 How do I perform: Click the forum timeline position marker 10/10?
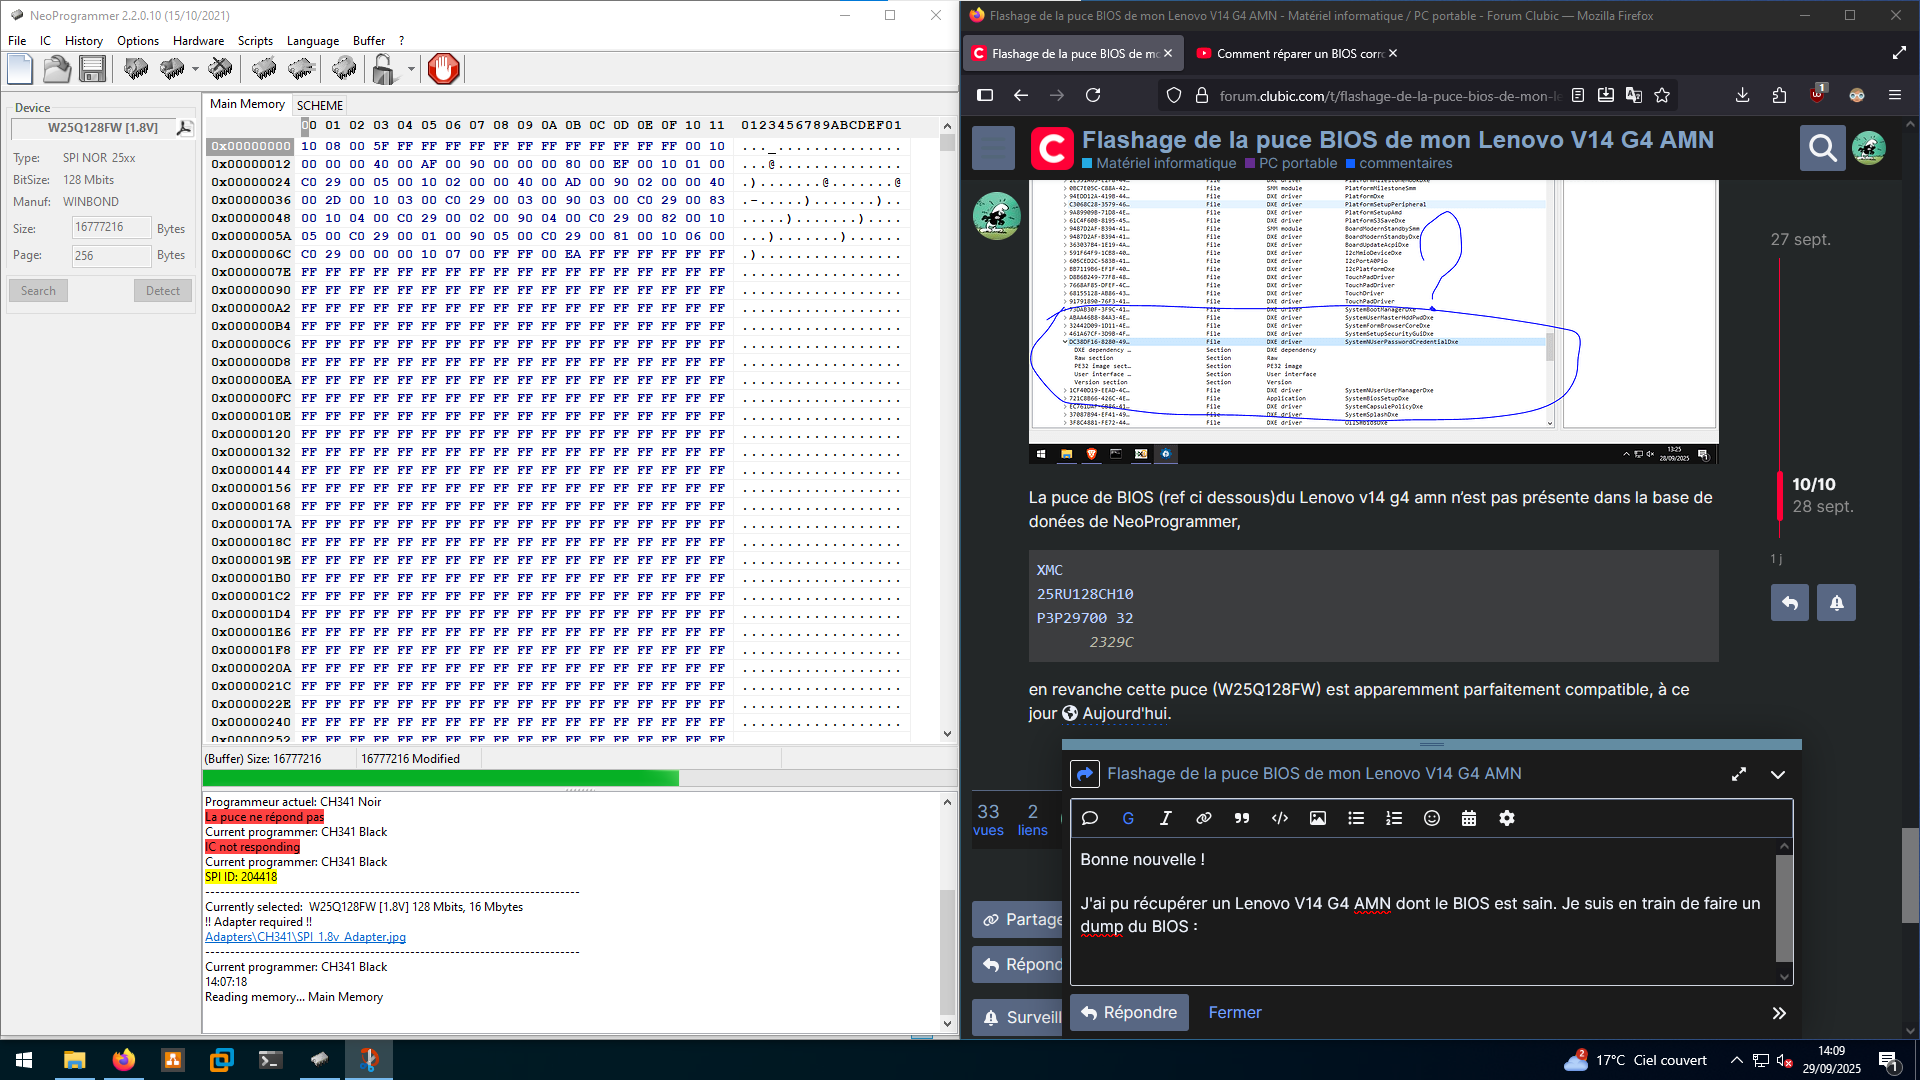[x=1814, y=485]
